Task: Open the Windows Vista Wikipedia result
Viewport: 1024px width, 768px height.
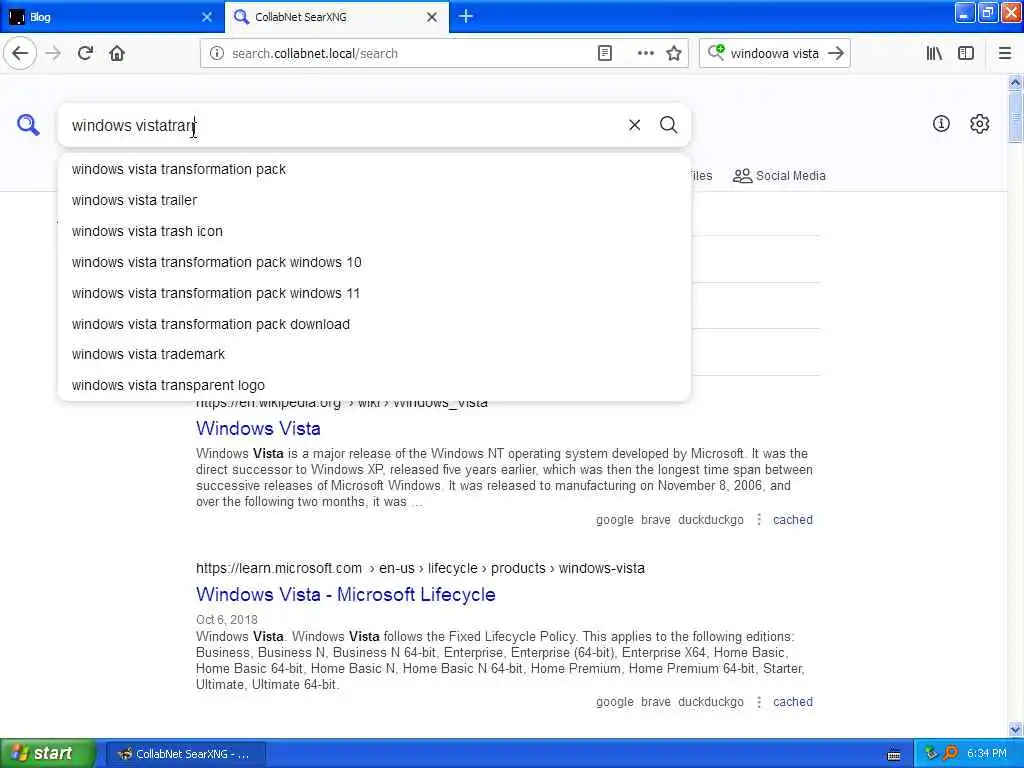Action: click(258, 428)
